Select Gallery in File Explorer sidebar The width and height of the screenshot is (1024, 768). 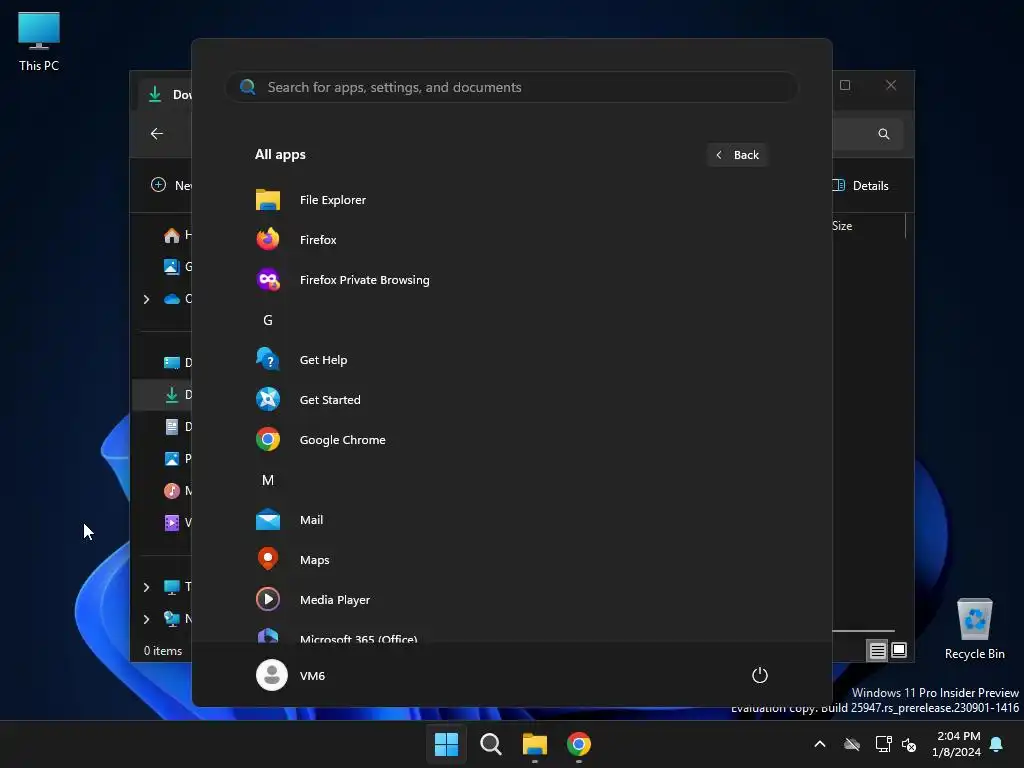176,266
